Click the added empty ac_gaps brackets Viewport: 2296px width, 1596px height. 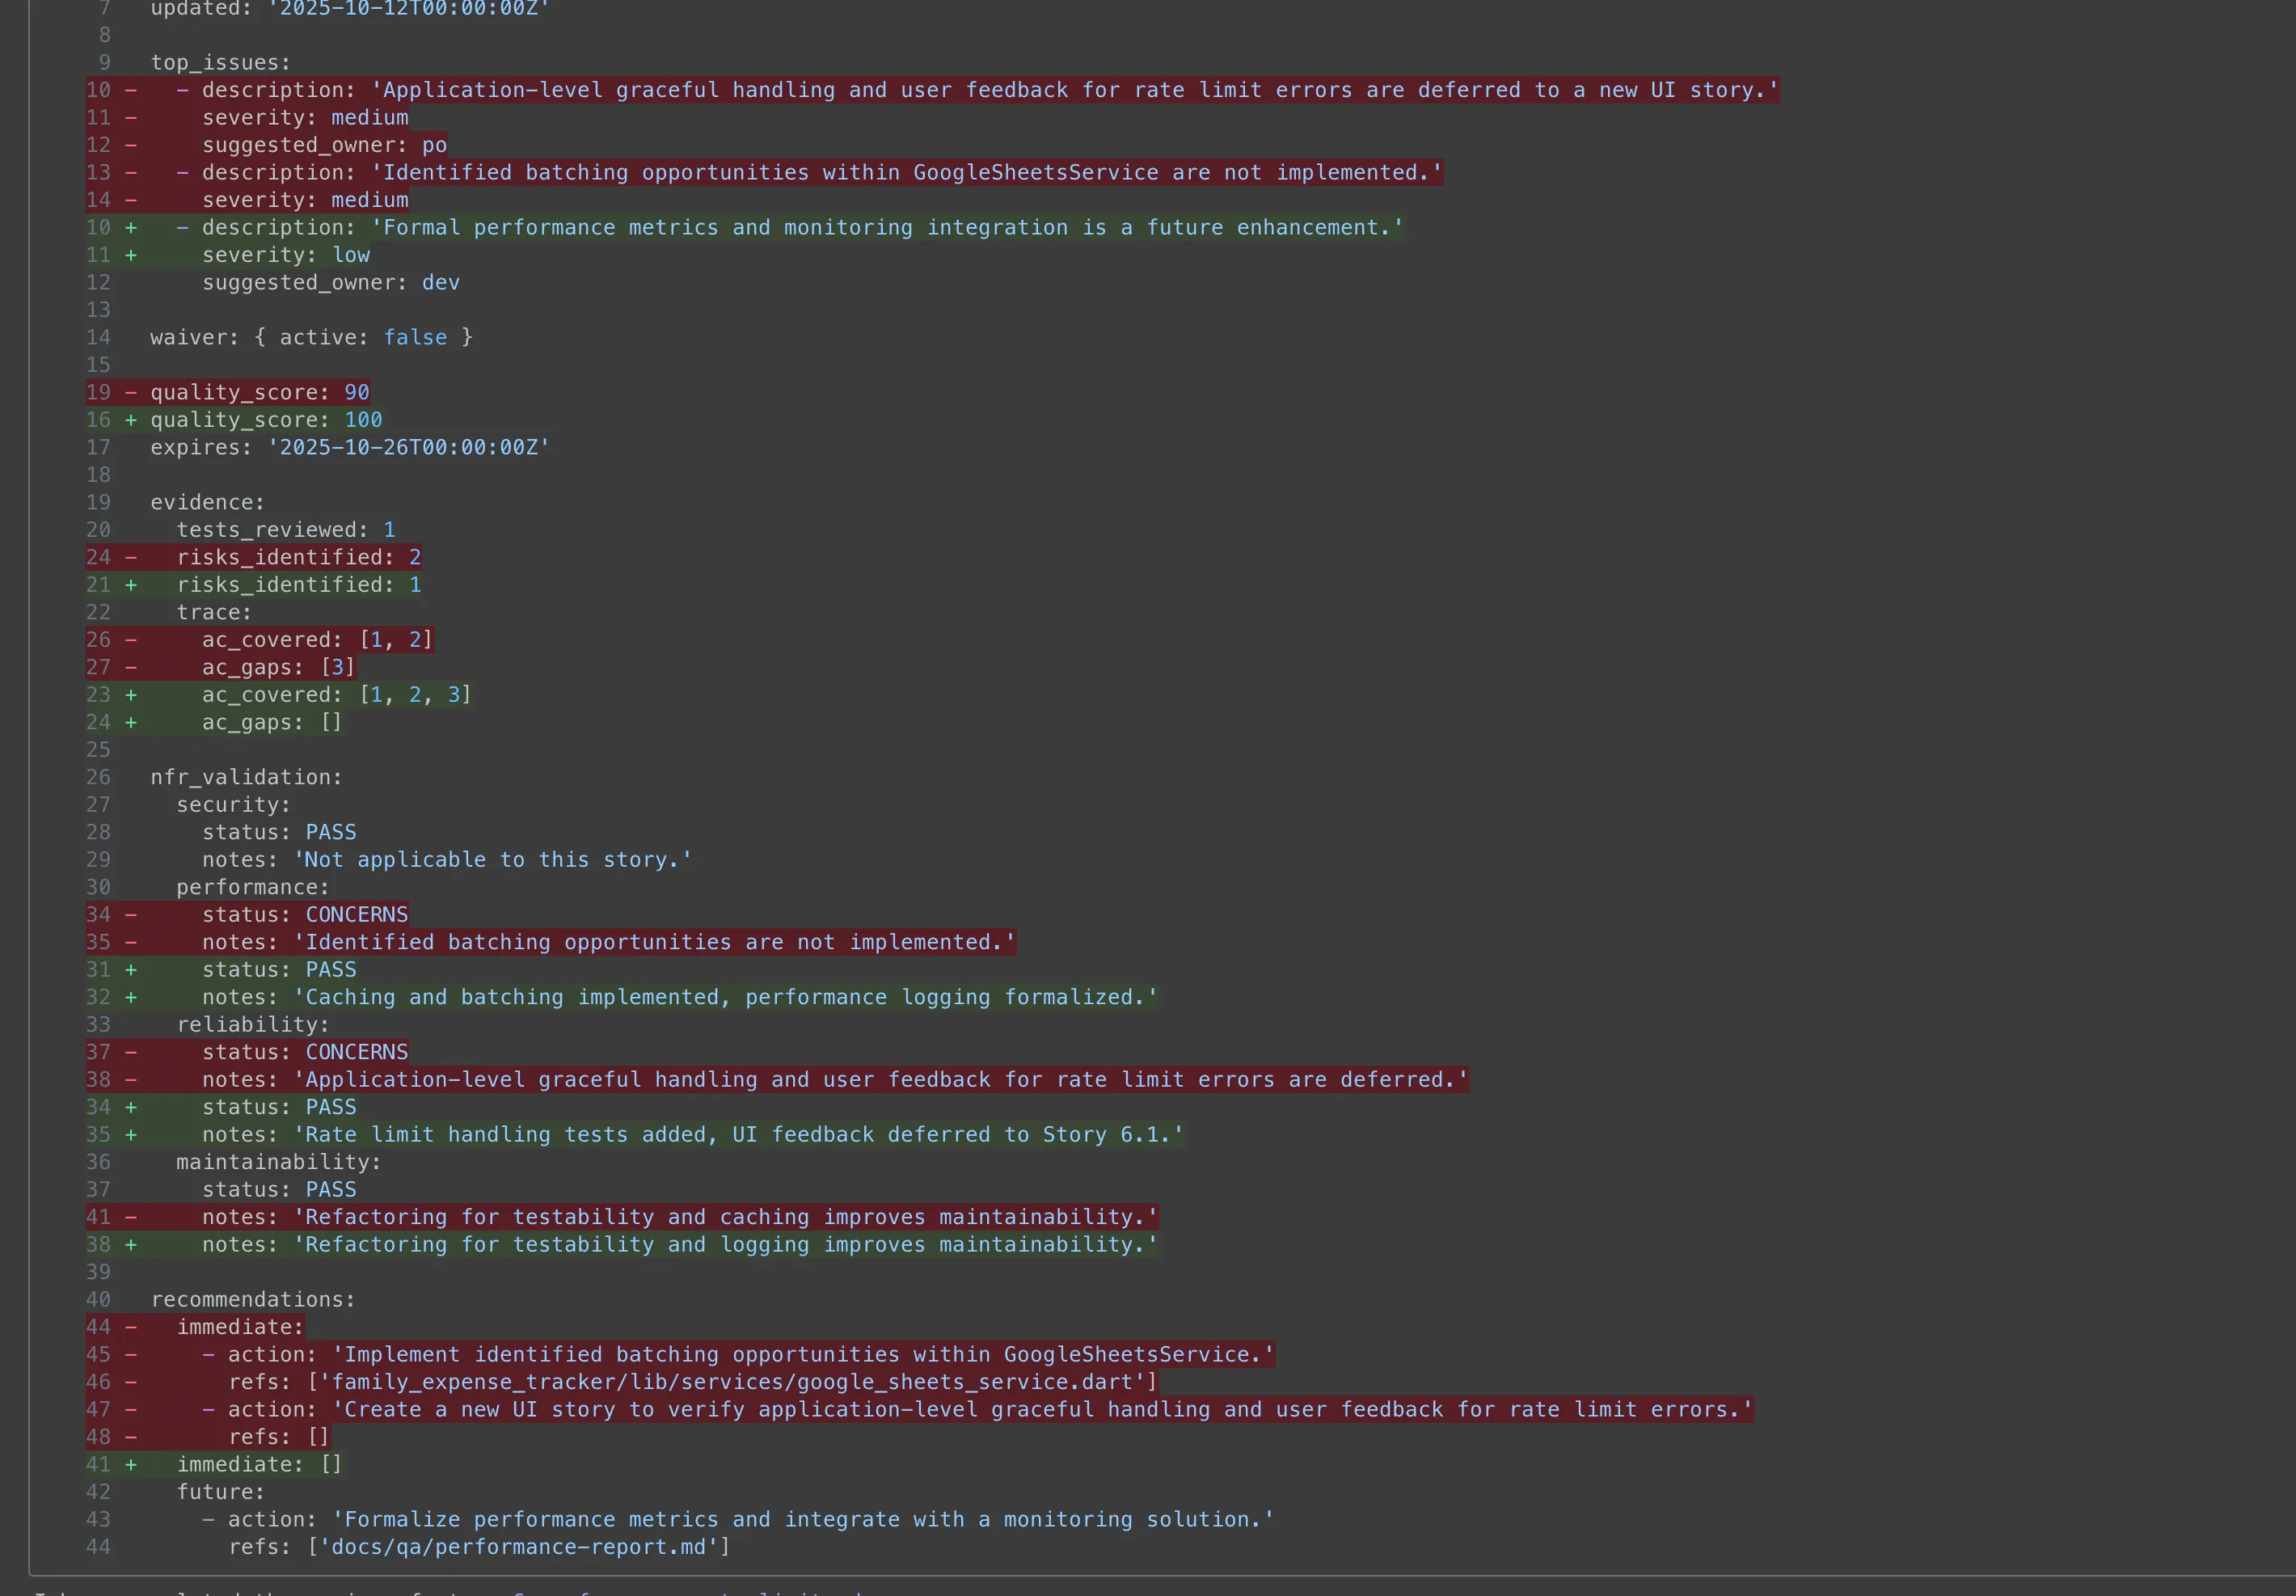(x=331, y=722)
